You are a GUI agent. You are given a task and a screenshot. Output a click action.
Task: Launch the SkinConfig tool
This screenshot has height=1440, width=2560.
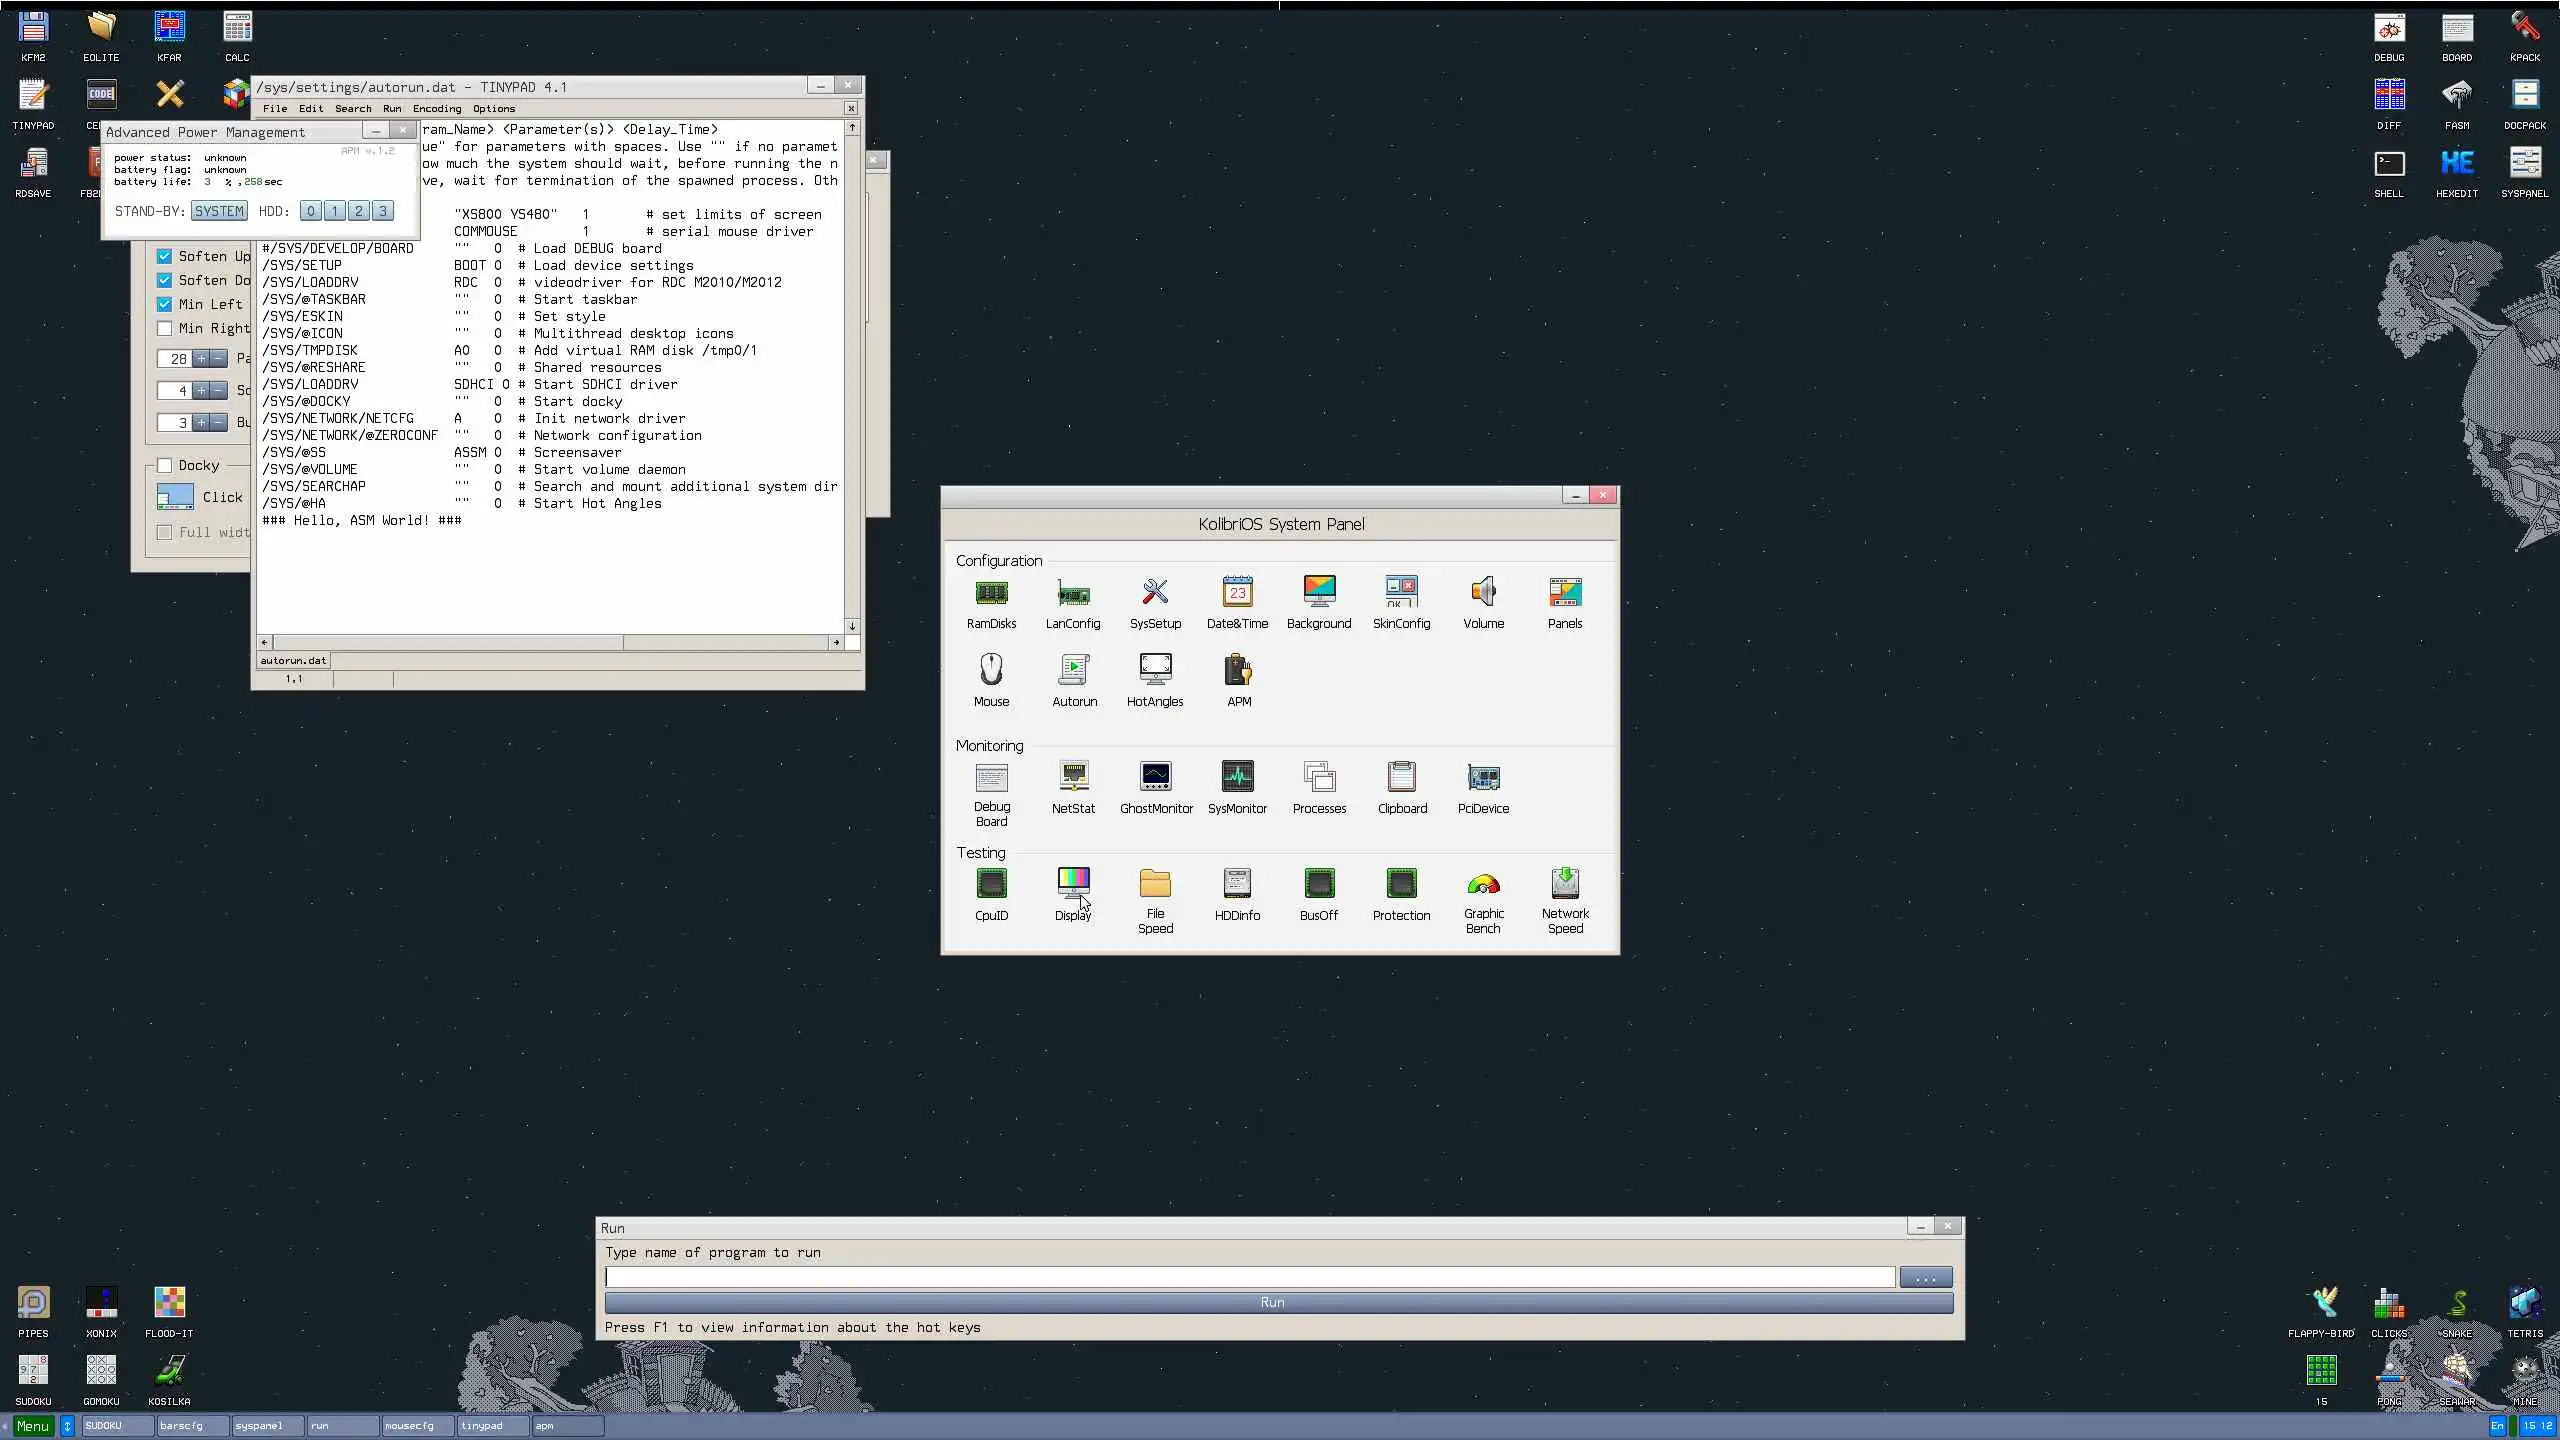[1401, 595]
